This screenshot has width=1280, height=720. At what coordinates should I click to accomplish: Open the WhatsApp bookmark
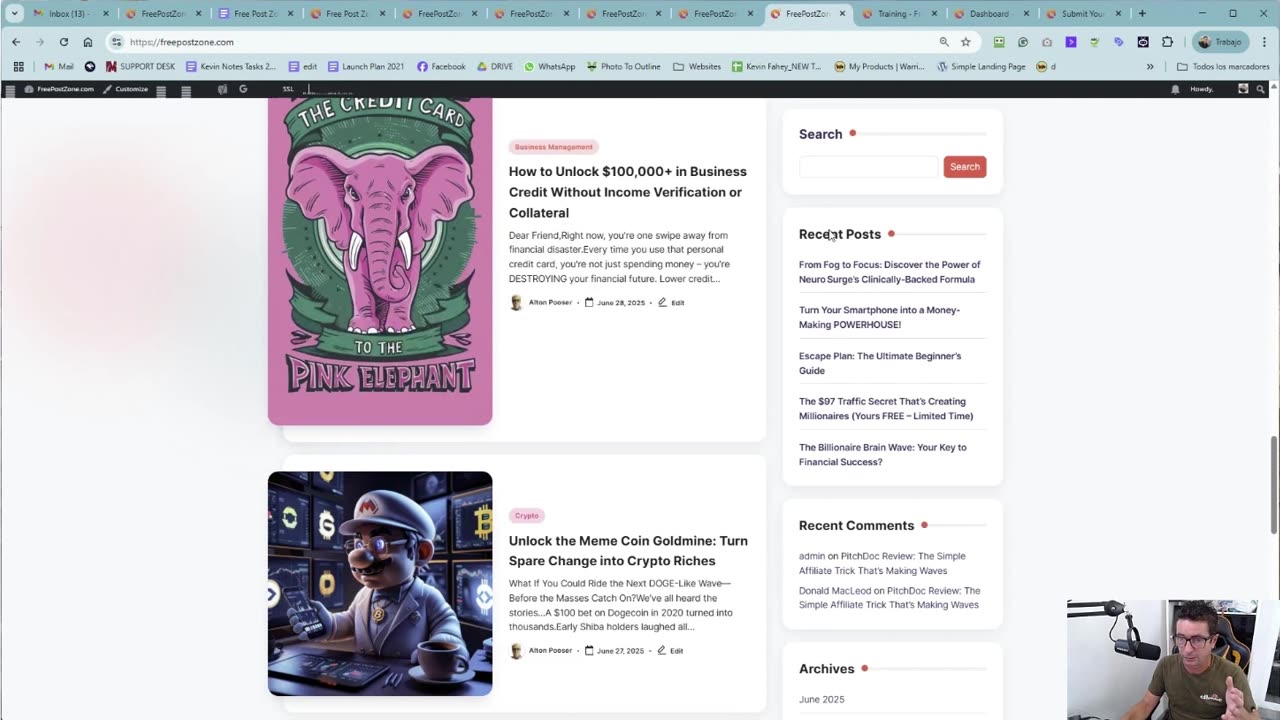pyautogui.click(x=550, y=66)
